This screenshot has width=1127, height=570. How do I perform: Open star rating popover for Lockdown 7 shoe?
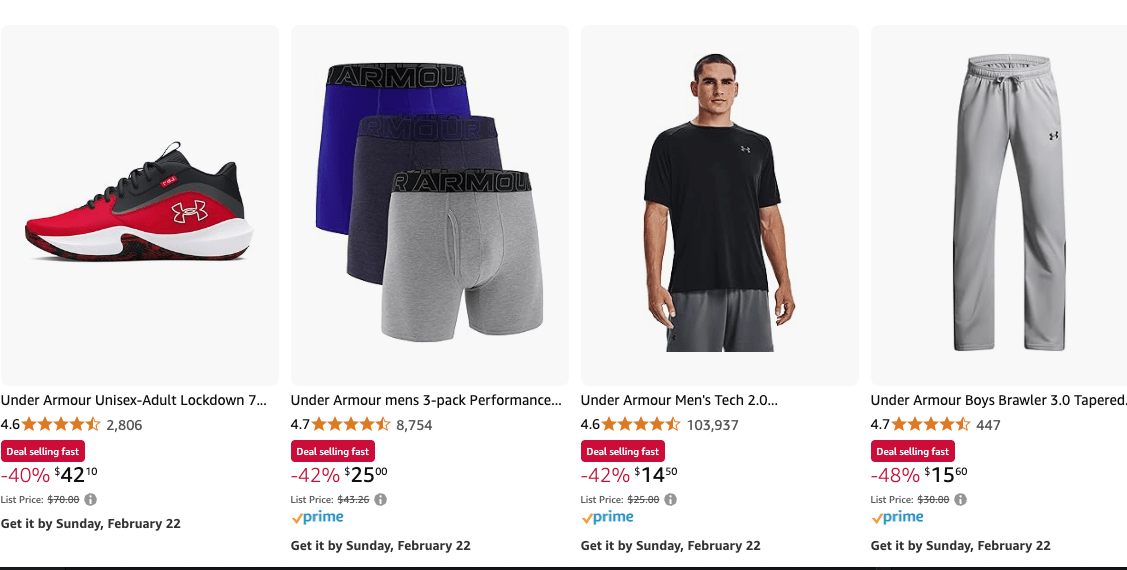[x=61, y=424]
